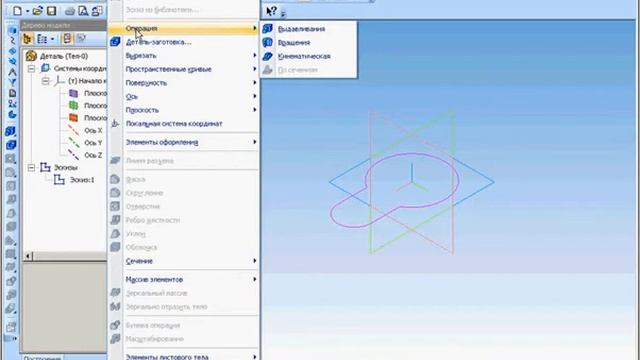
Task: Choose Выдавливания from the Операция submenu
Action: click(x=309, y=29)
